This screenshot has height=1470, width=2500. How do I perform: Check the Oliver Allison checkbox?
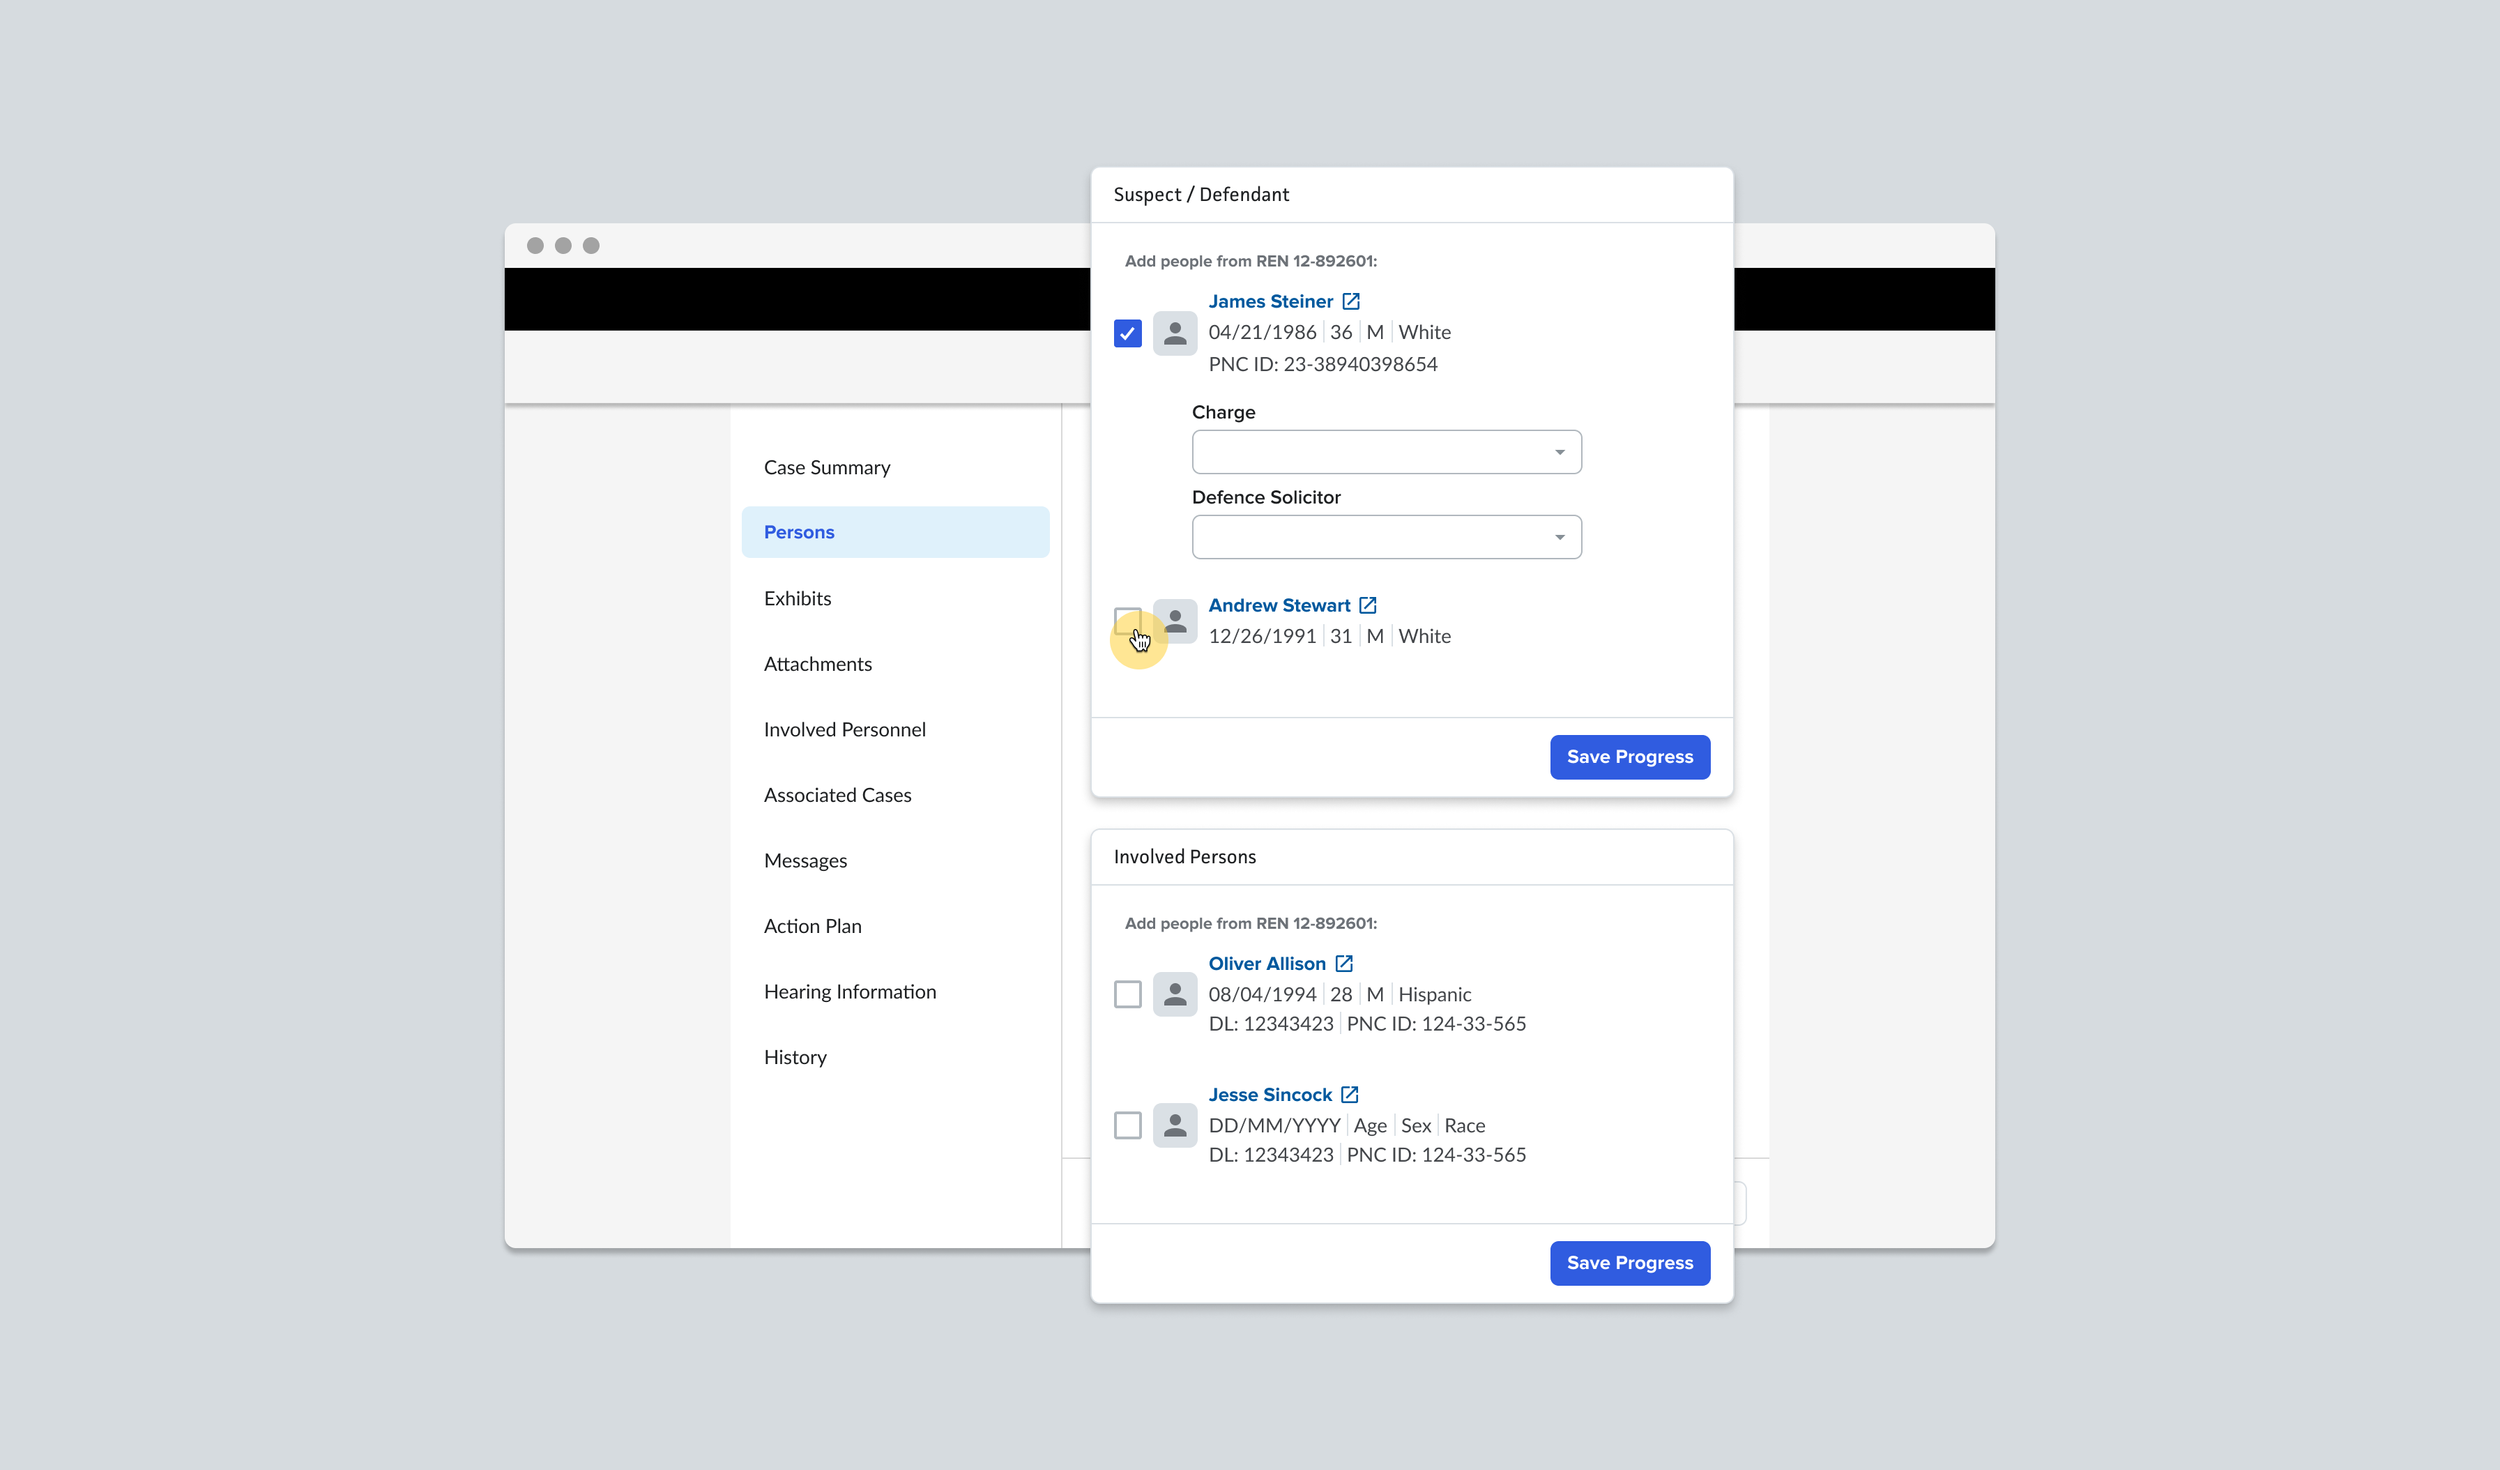[1127, 994]
